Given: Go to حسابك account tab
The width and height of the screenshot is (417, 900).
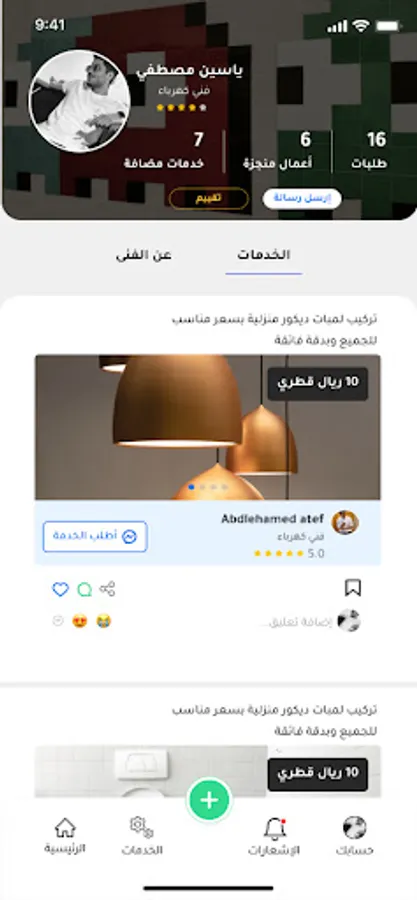Looking at the screenshot, I should 354,836.
